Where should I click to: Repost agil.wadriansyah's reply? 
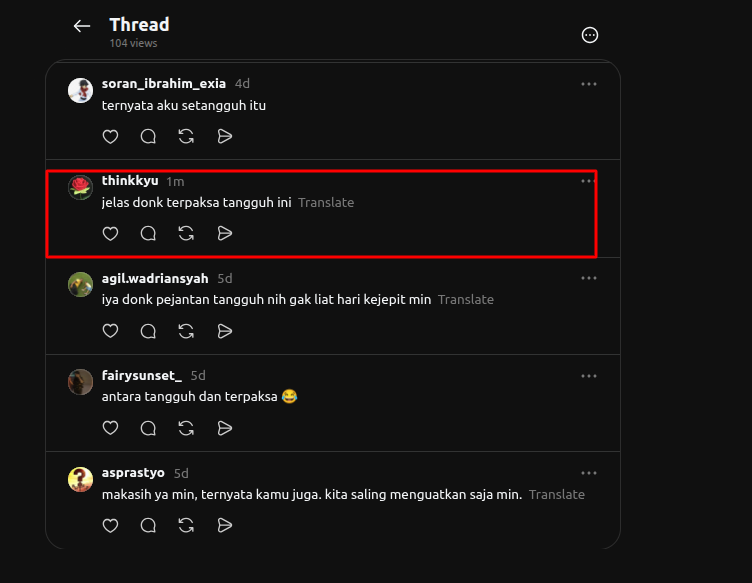[x=186, y=331]
